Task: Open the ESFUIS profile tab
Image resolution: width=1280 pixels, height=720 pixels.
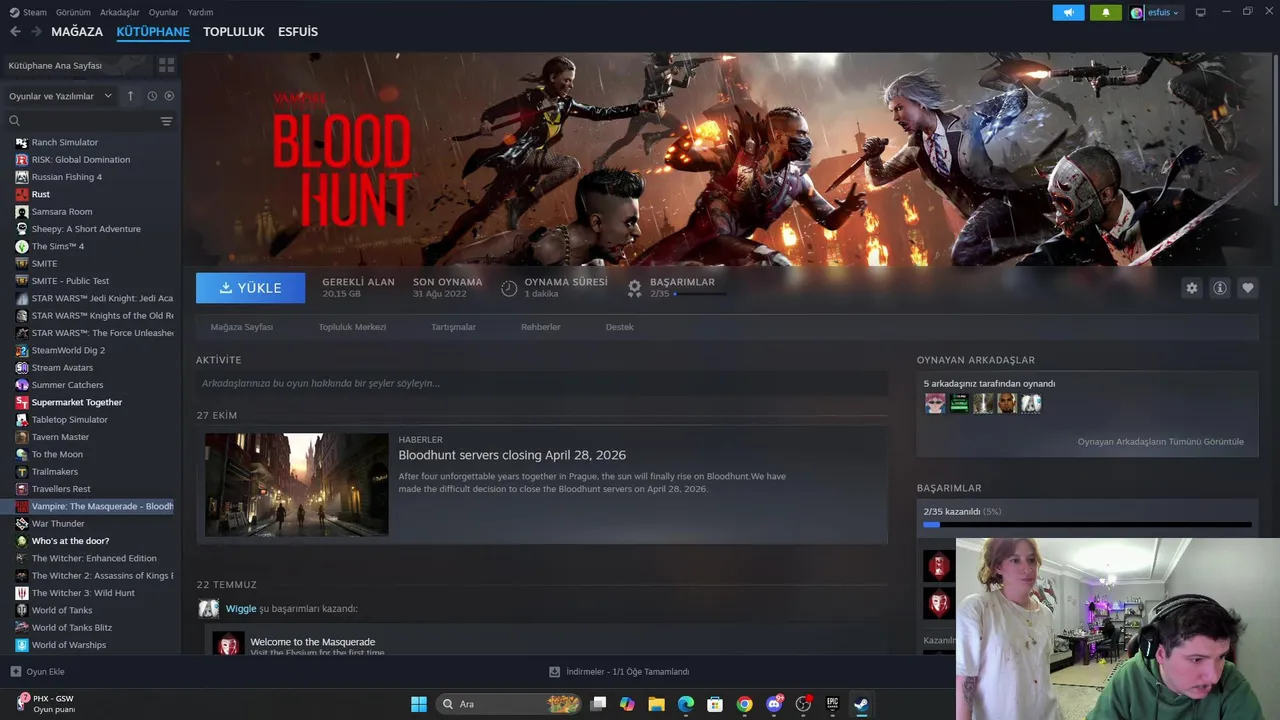Action: pyautogui.click(x=298, y=32)
